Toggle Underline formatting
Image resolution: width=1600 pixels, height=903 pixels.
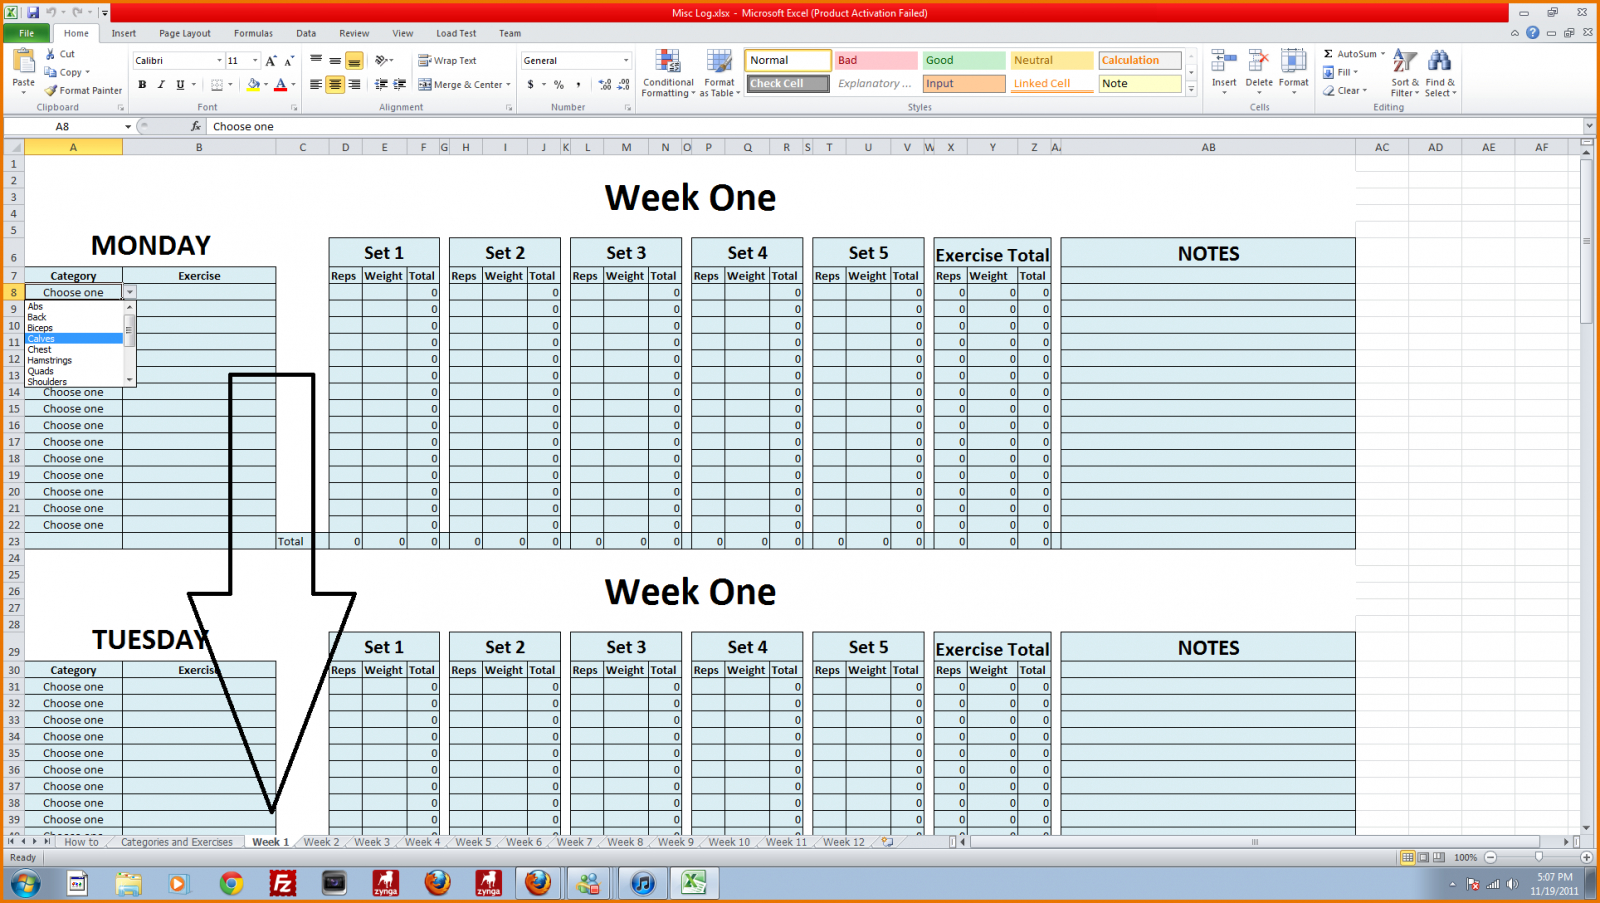pyautogui.click(x=180, y=85)
